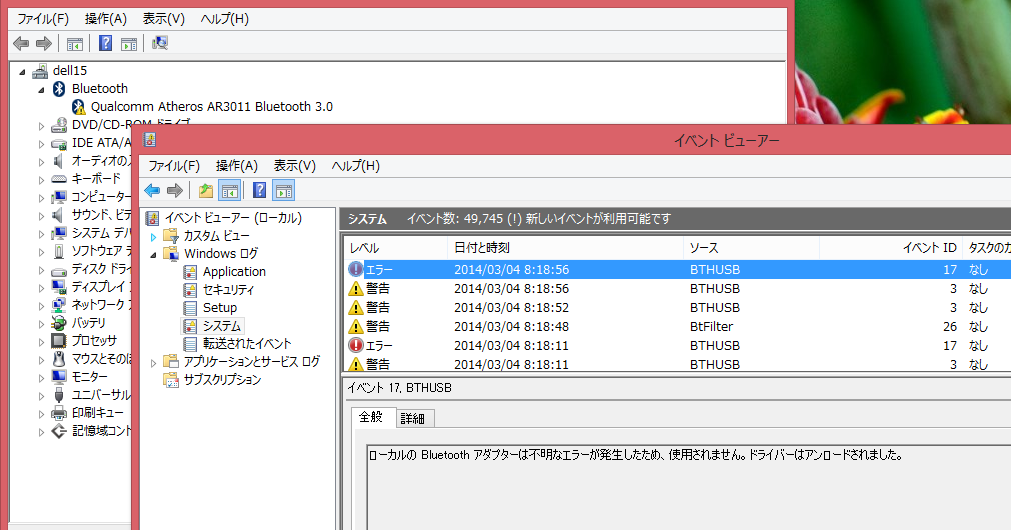Open 操作(A) menu in Device Manager

[x=106, y=19]
